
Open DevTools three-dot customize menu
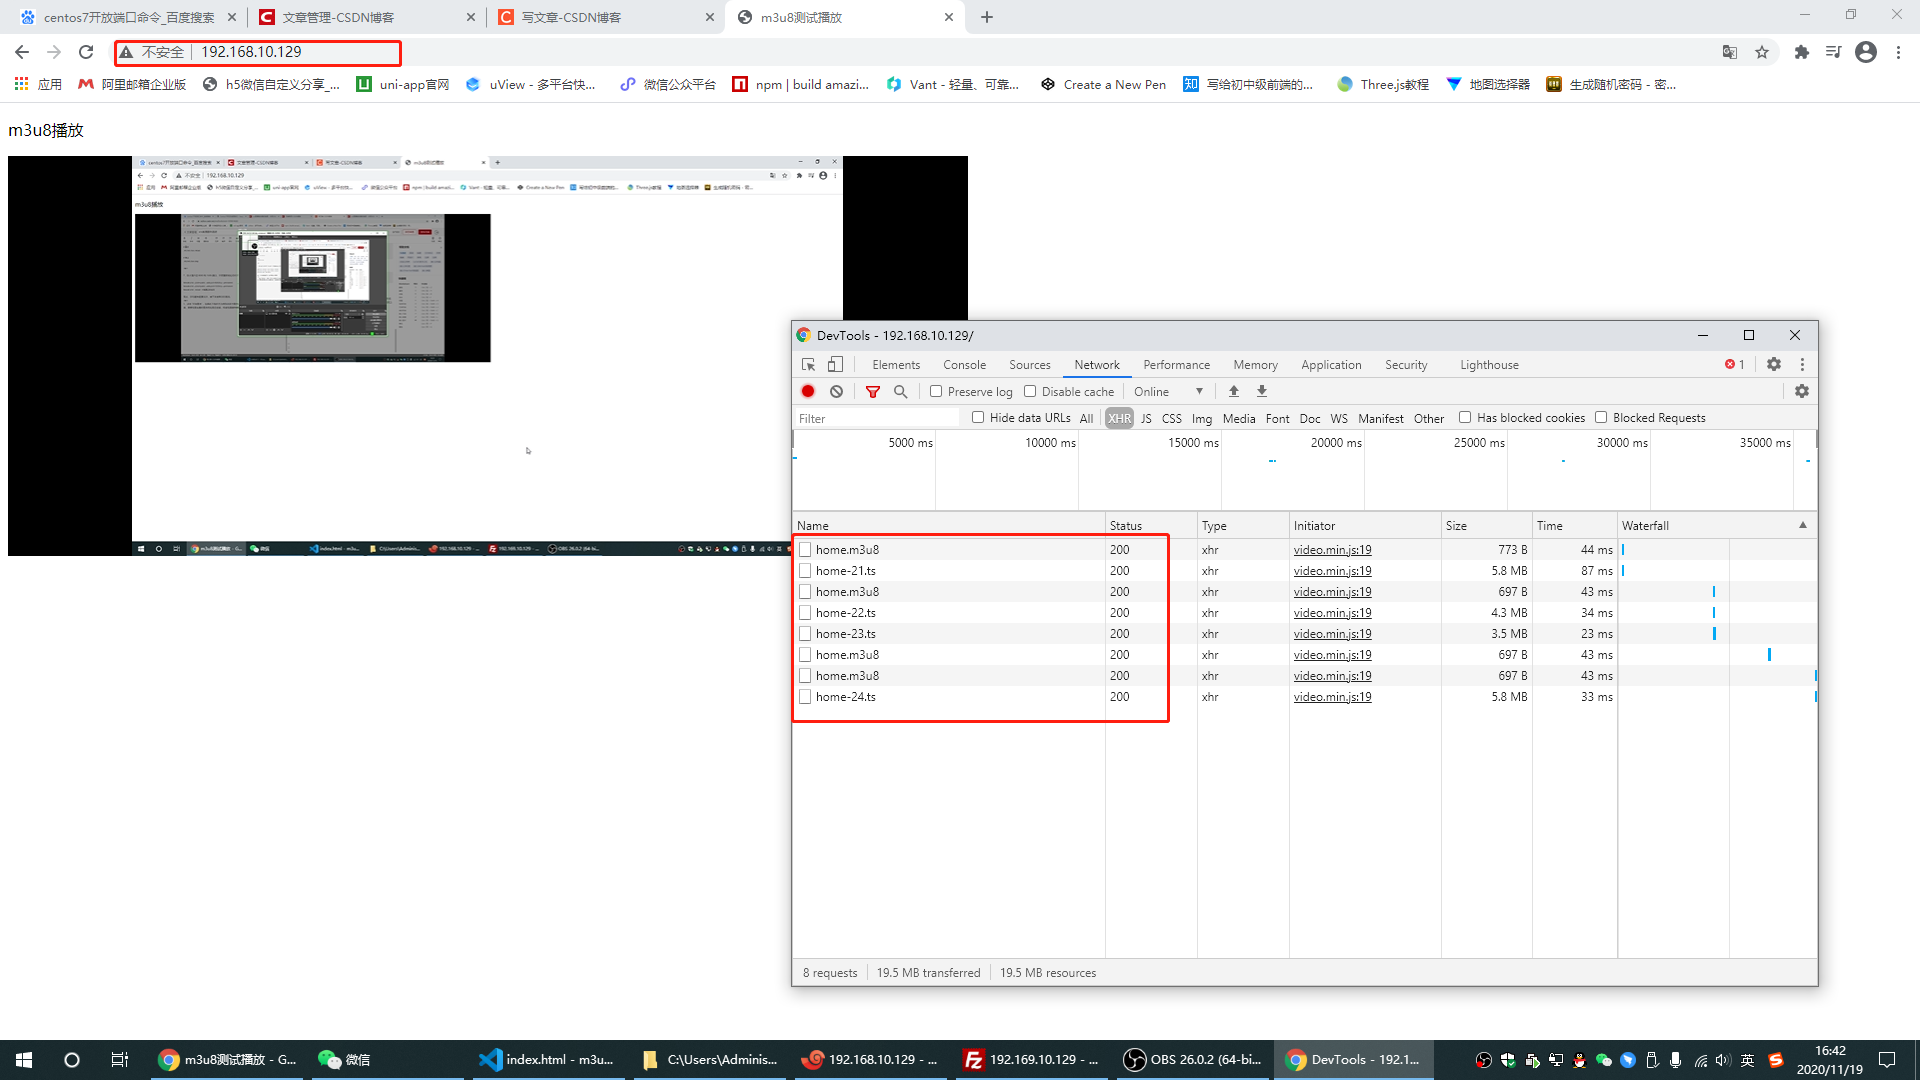pos(1802,364)
